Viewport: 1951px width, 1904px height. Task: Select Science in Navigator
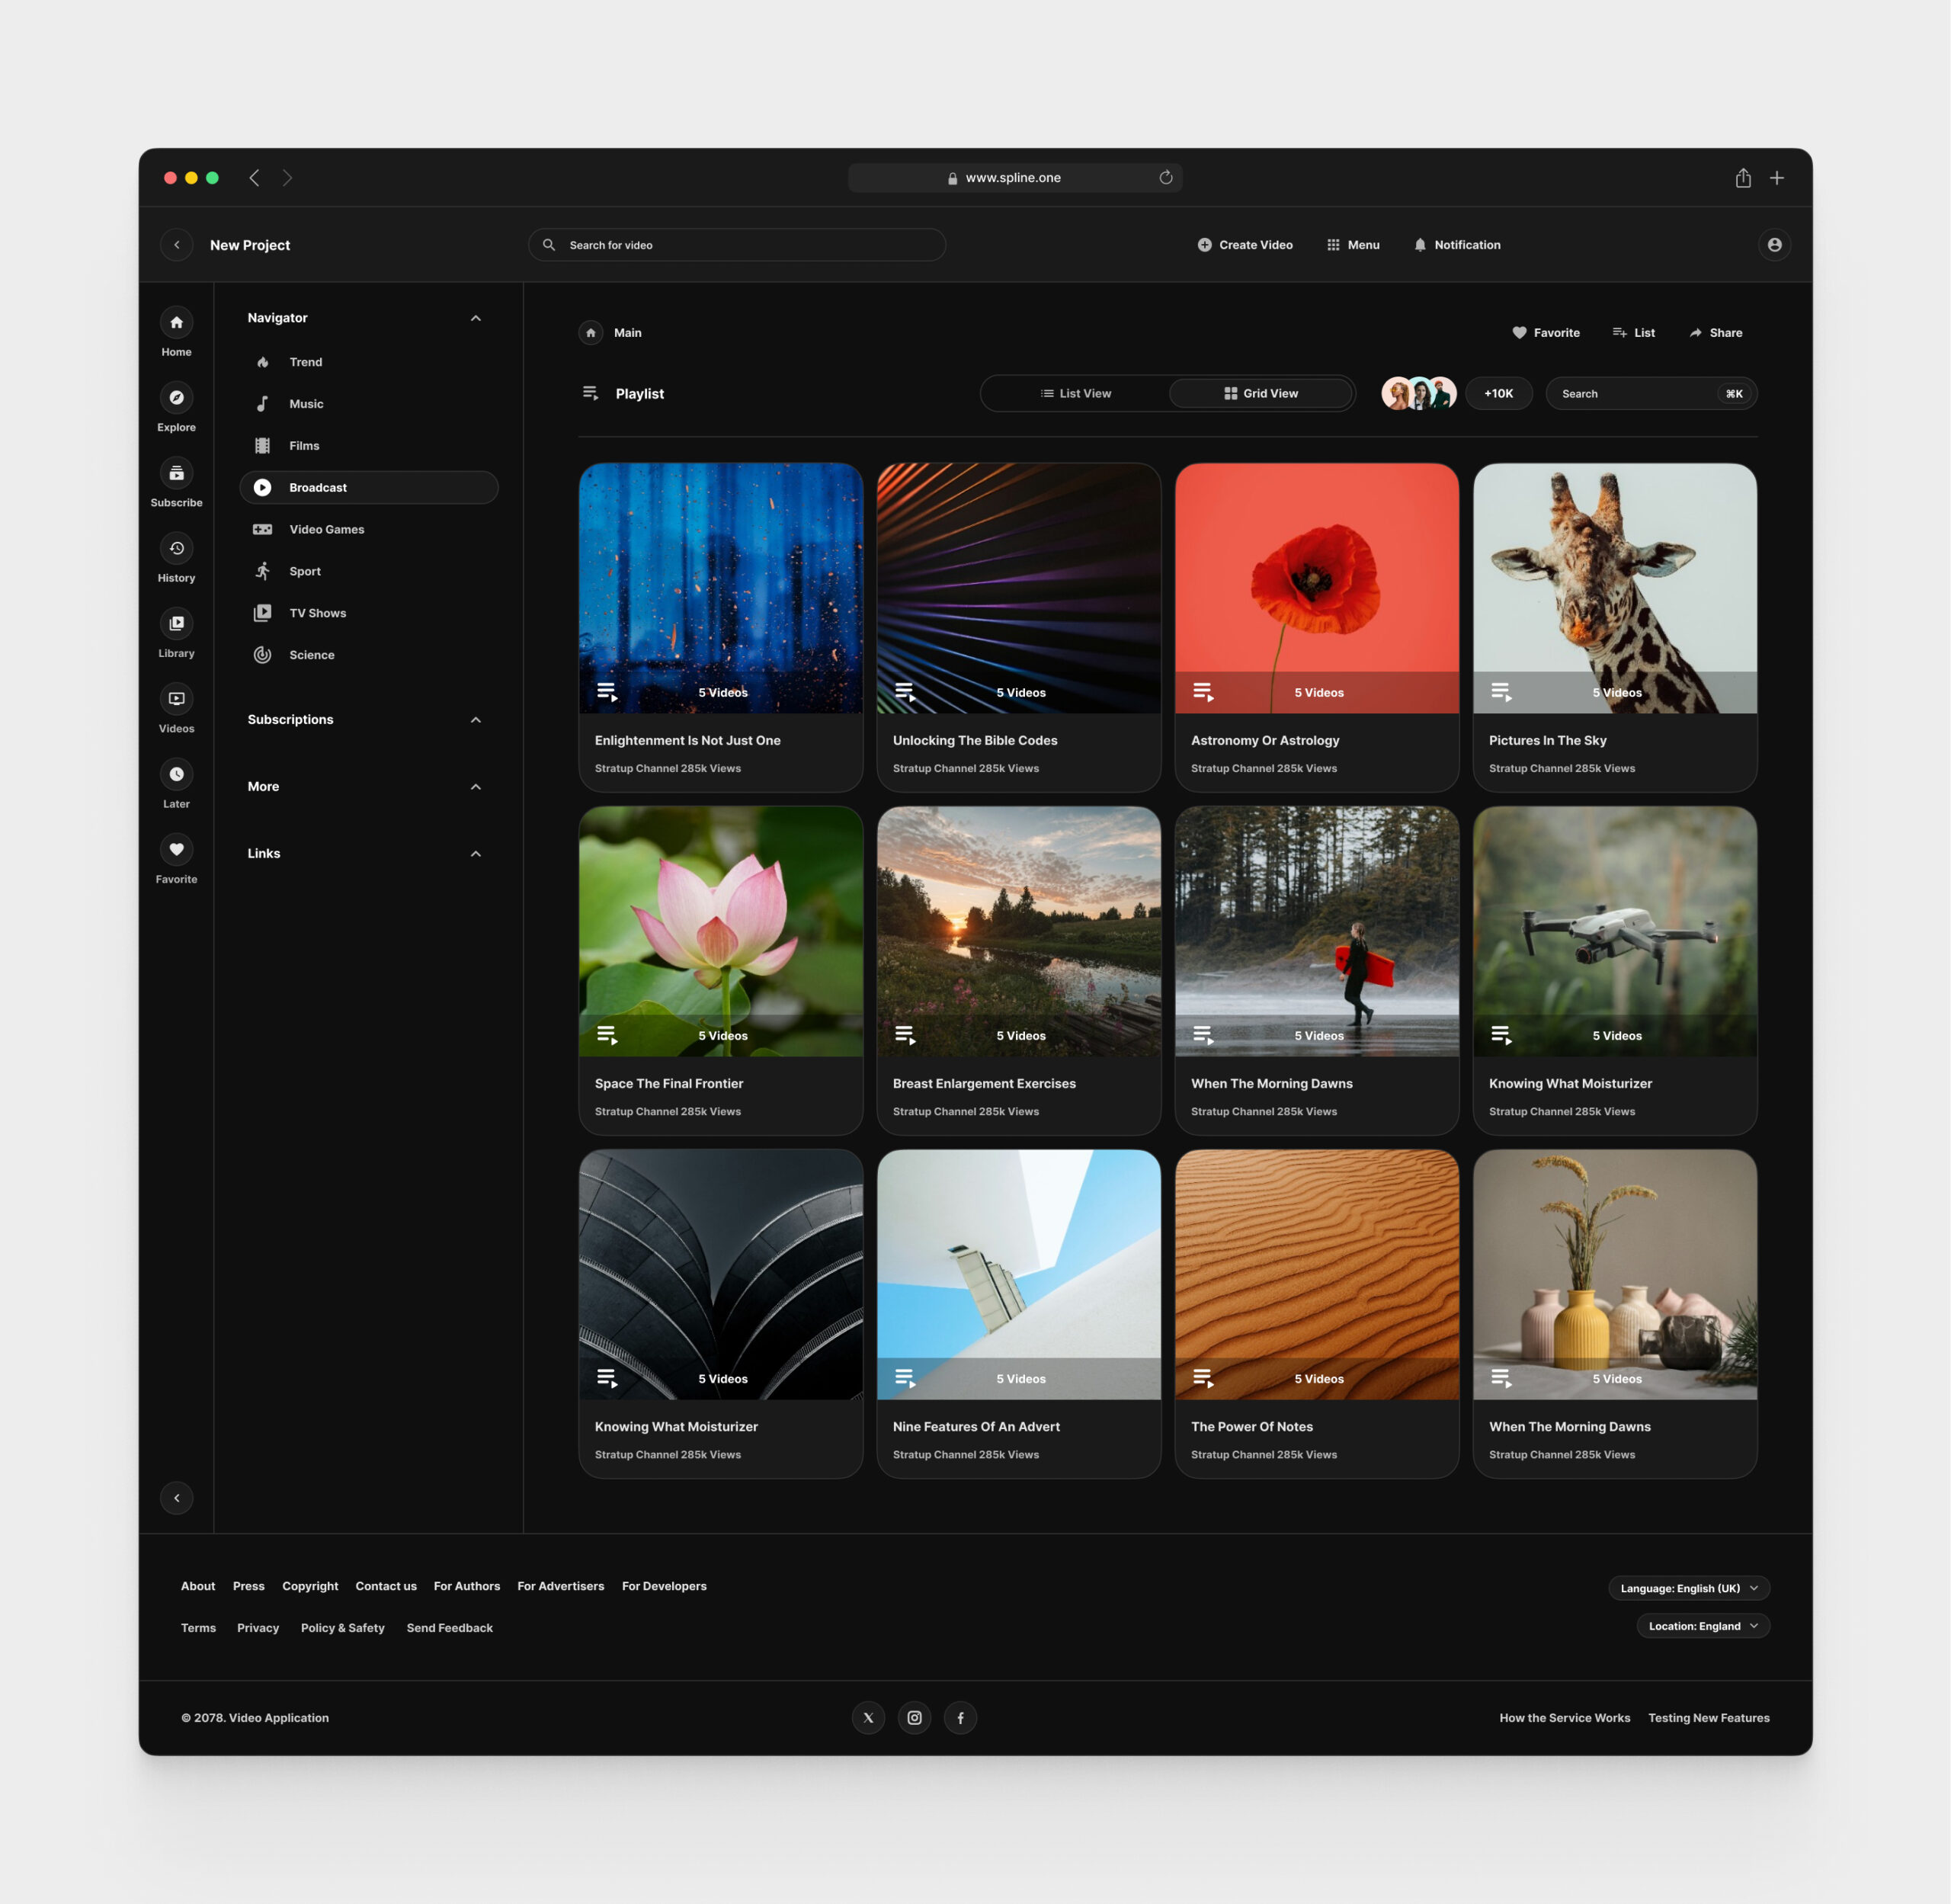pyautogui.click(x=369, y=655)
